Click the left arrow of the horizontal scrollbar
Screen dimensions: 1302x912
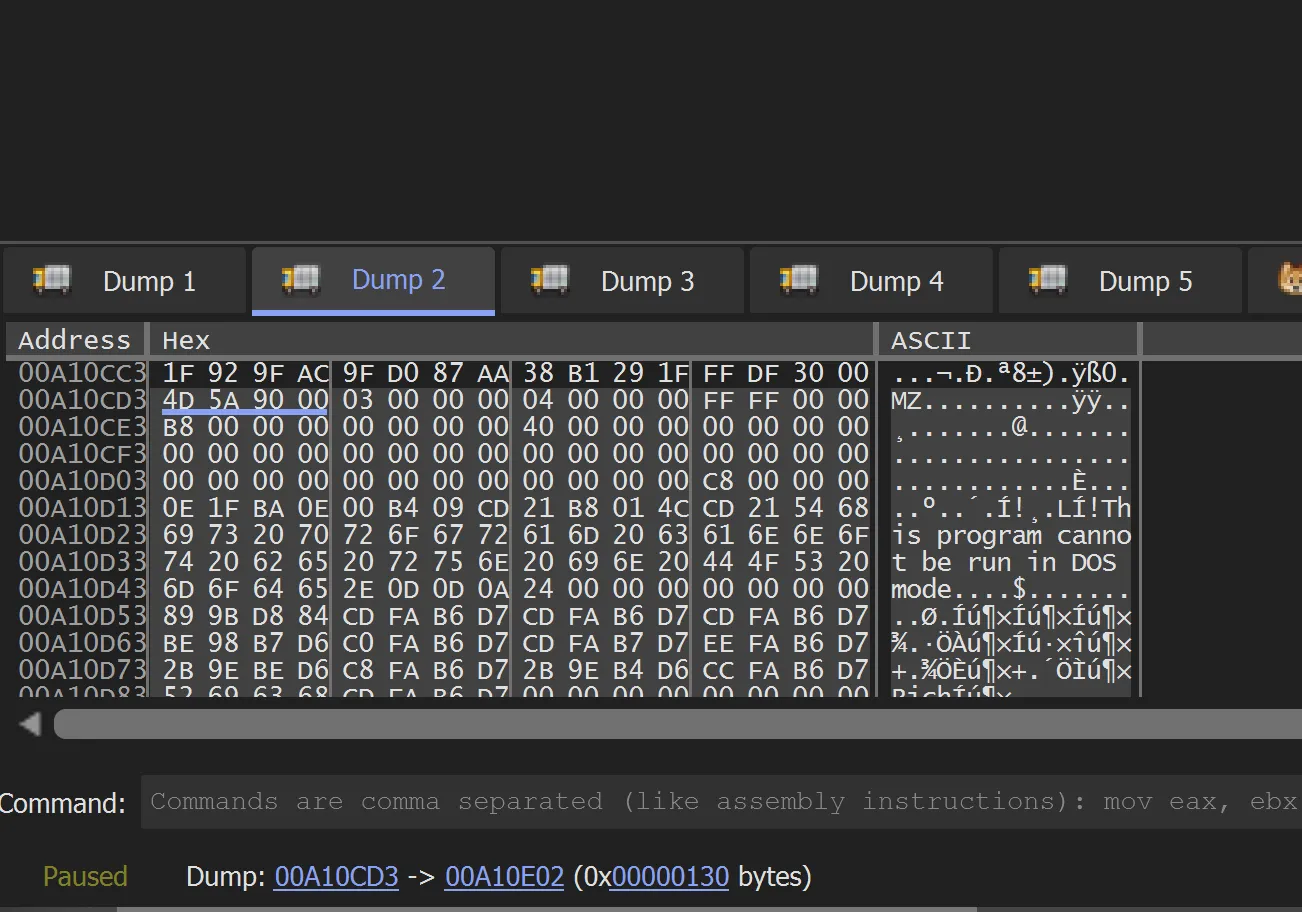(x=30, y=724)
